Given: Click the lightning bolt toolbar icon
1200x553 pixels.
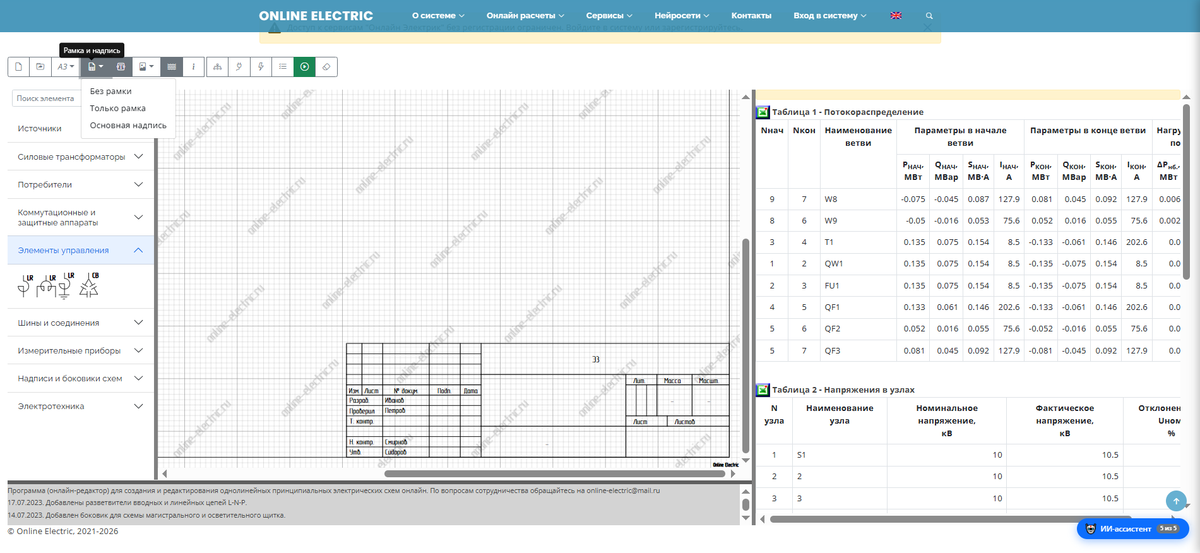Looking at the screenshot, I should point(261,67).
